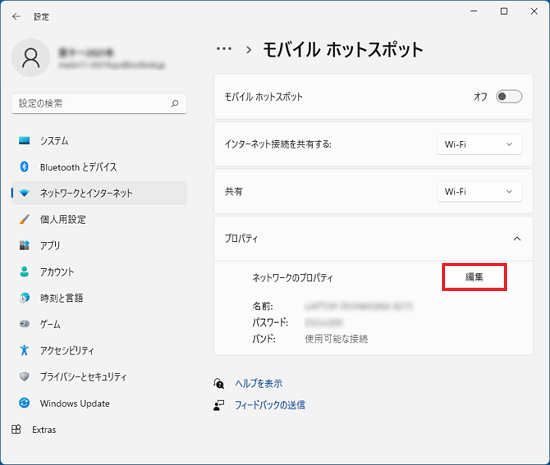
Task: Open ゲーム settings category
Action: coord(99,324)
